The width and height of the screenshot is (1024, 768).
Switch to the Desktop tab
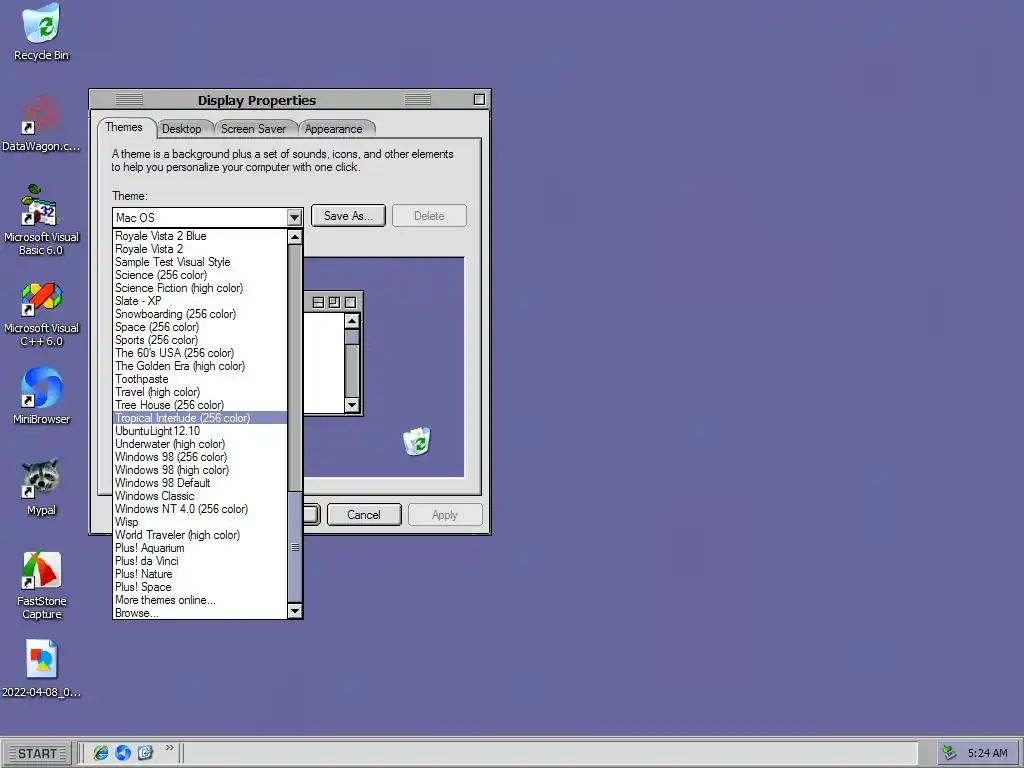pos(182,129)
